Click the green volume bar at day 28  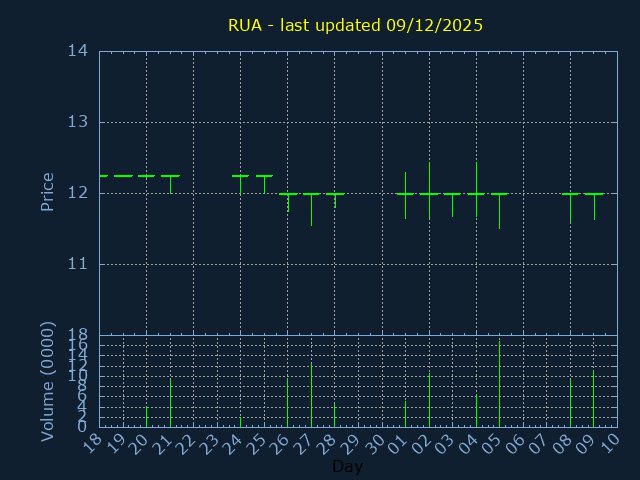(x=334, y=414)
